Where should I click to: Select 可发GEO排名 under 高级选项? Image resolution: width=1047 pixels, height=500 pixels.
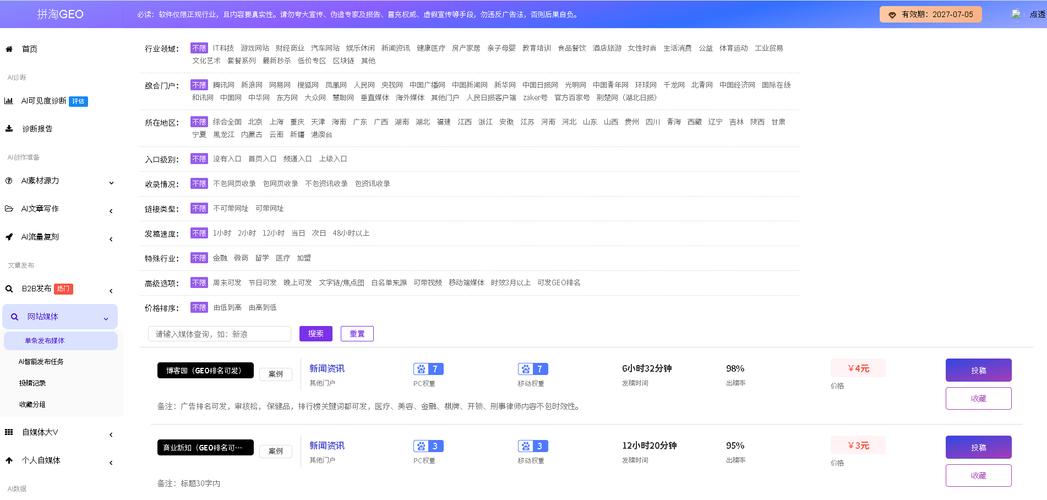coord(559,282)
